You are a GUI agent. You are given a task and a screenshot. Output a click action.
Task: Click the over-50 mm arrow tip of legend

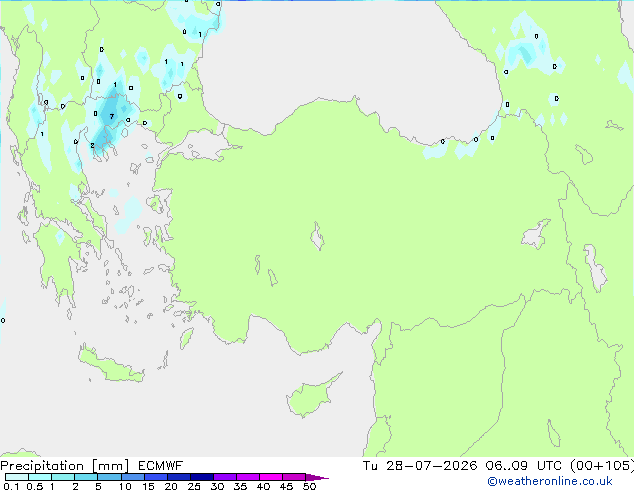coord(317,477)
